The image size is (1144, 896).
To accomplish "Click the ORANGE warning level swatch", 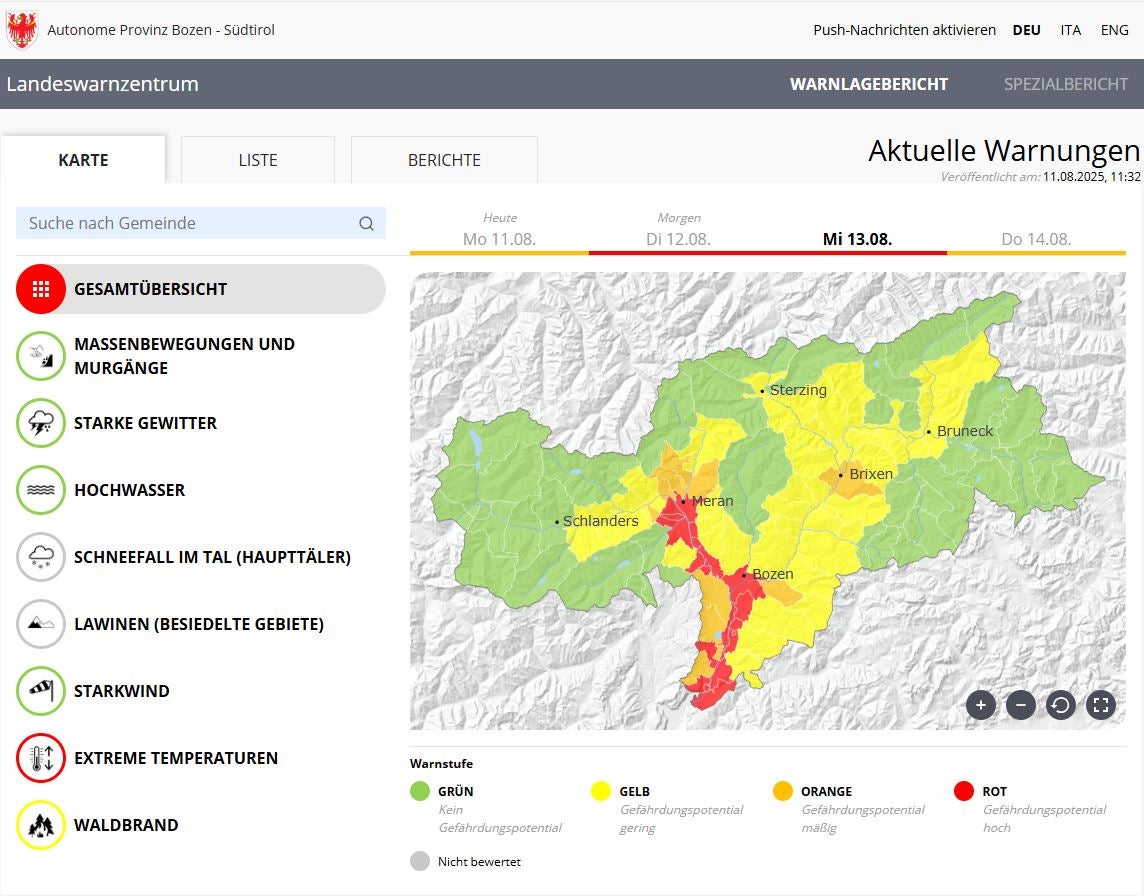I will pos(783,791).
